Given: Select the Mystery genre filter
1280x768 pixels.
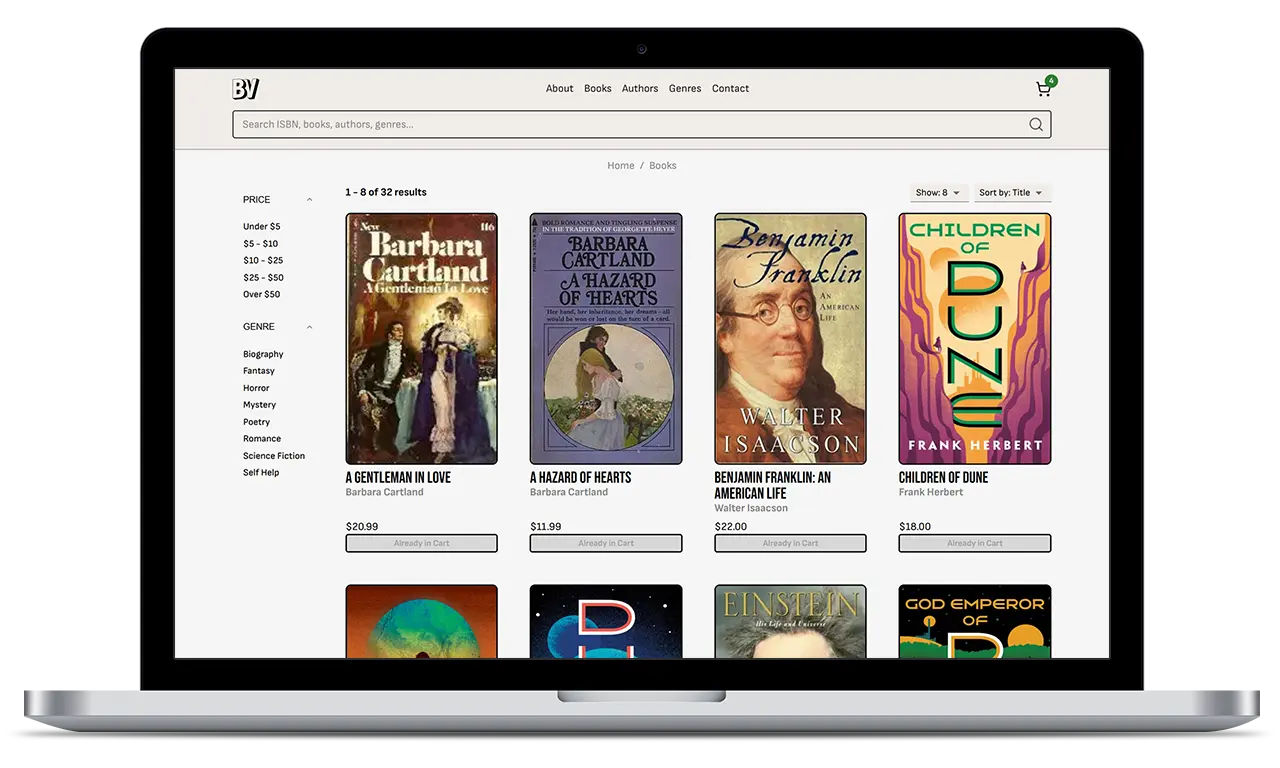Looking at the screenshot, I should [259, 405].
